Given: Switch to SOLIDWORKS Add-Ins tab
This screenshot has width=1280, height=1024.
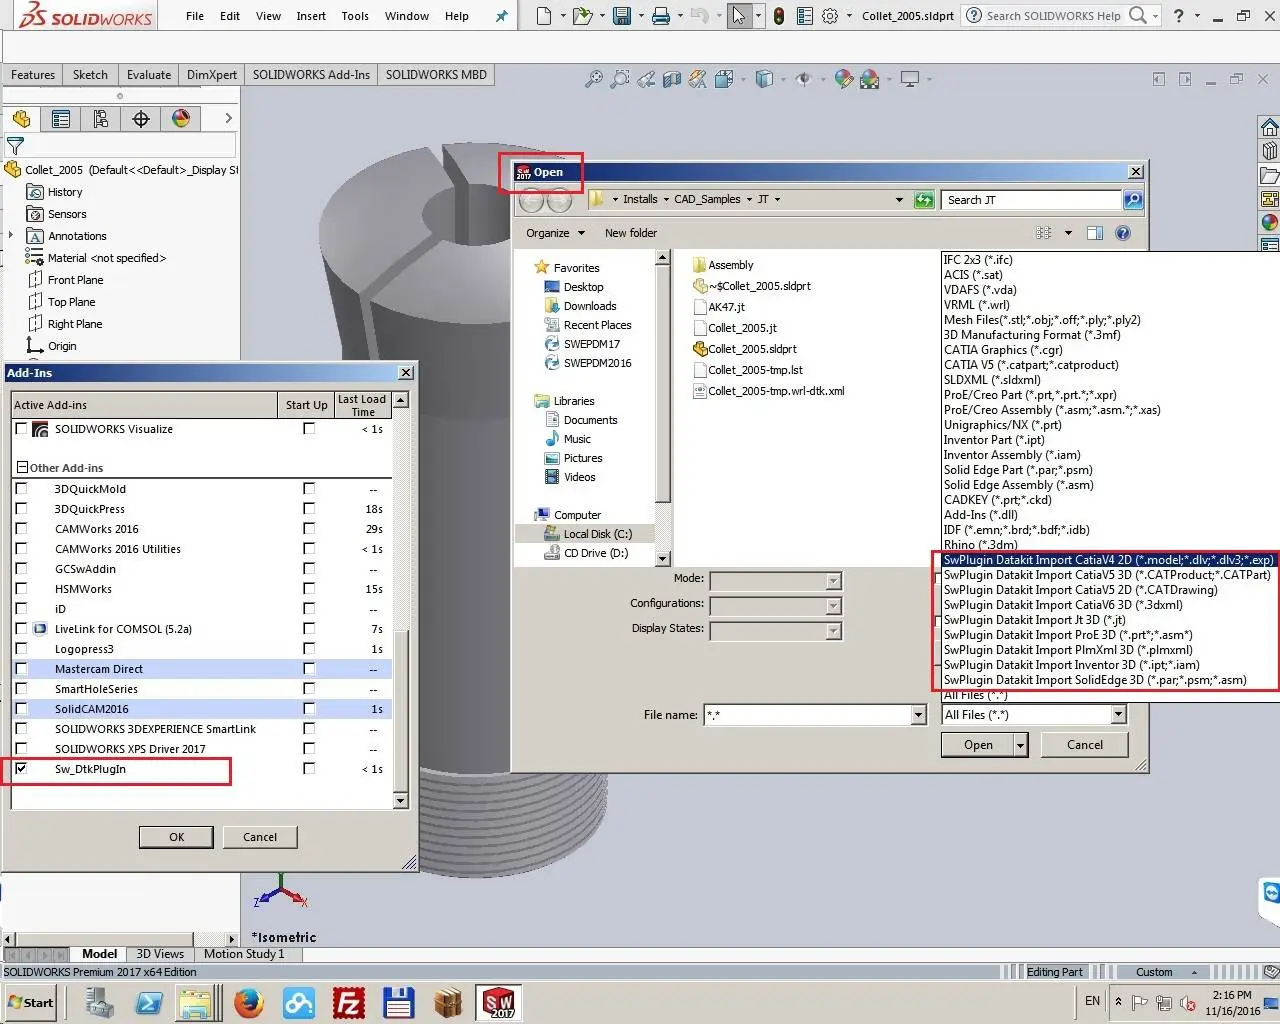Looking at the screenshot, I should (311, 75).
